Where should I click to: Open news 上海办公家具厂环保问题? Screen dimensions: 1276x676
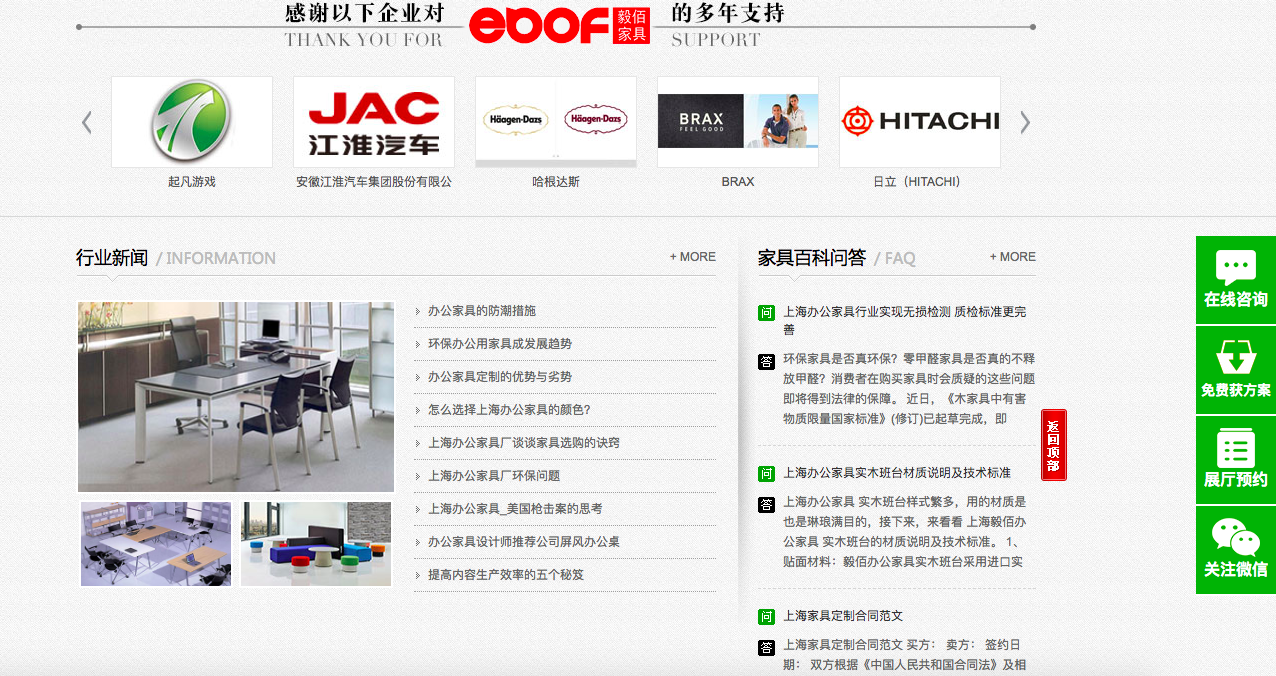coord(494,476)
